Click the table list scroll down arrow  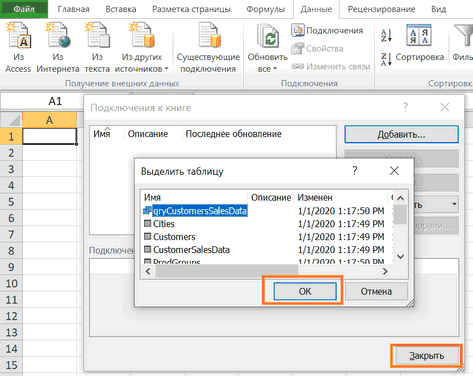(401, 256)
